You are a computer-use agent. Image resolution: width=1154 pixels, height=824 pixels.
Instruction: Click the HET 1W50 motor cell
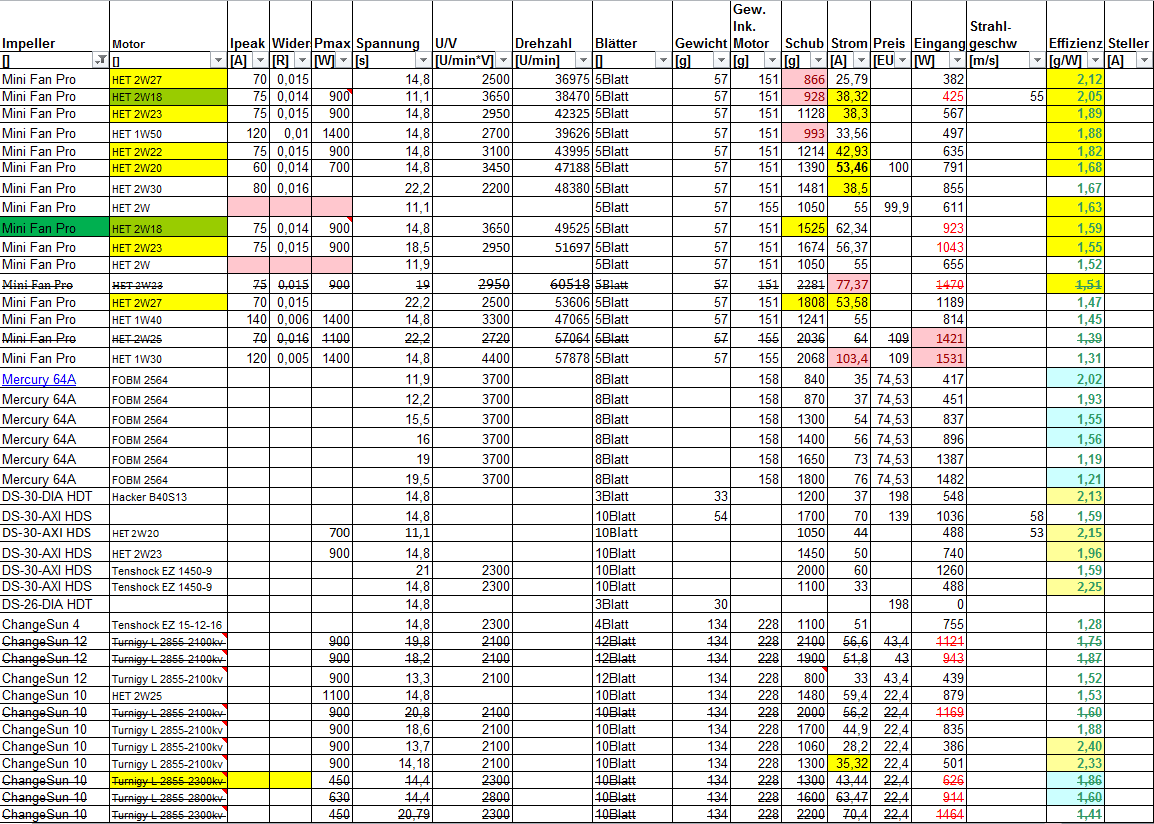point(137,134)
